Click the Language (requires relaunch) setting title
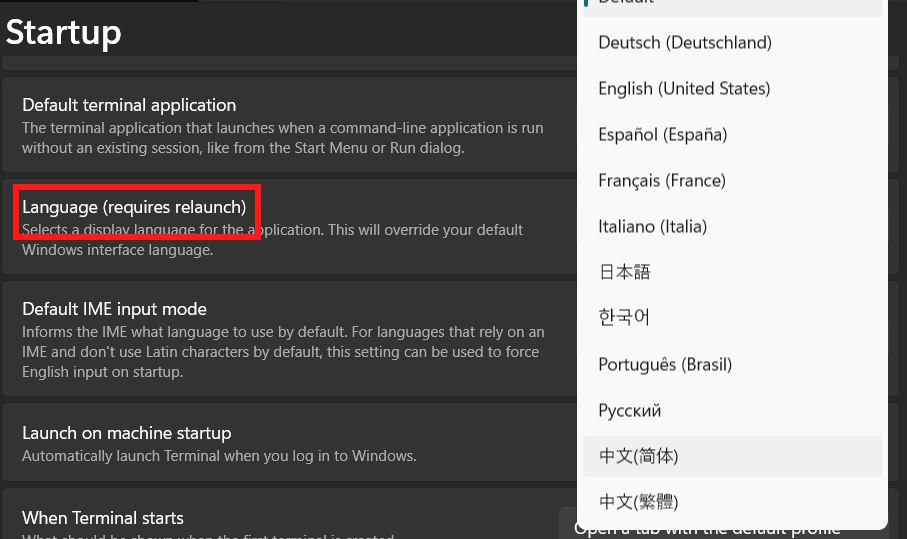Image resolution: width=907 pixels, height=539 pixels. pyautogui.click(x=134, y=207)
